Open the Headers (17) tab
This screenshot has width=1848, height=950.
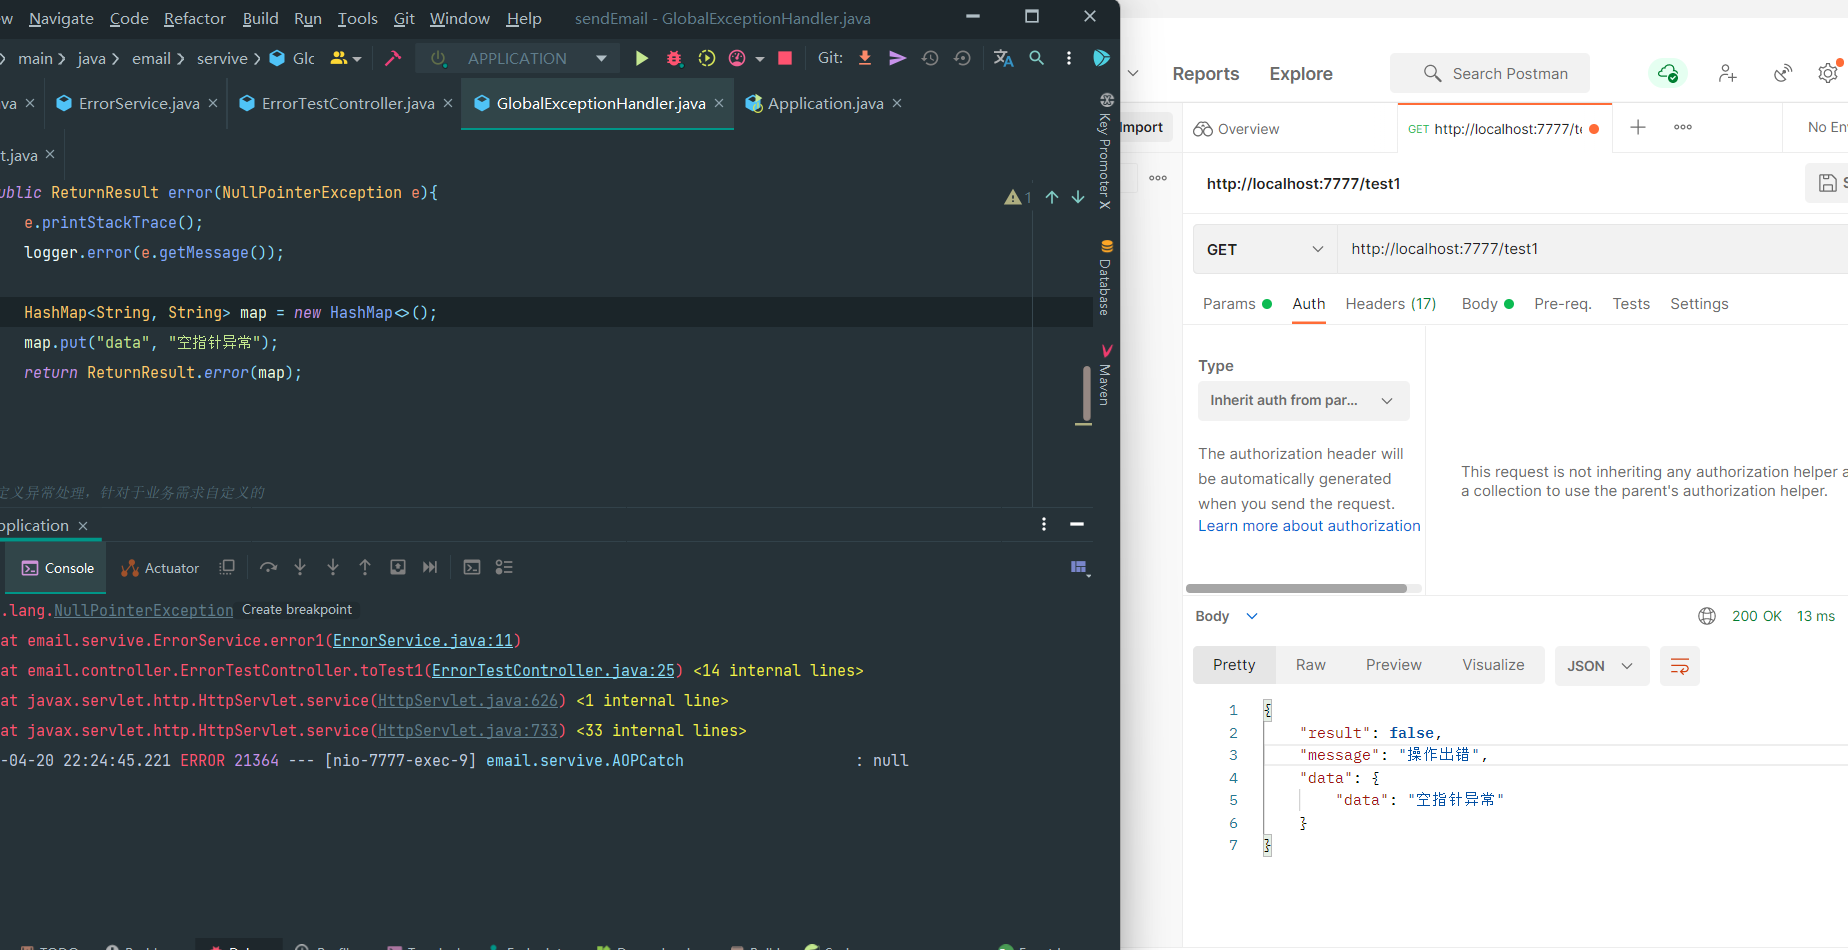[x=1390, y=304]
